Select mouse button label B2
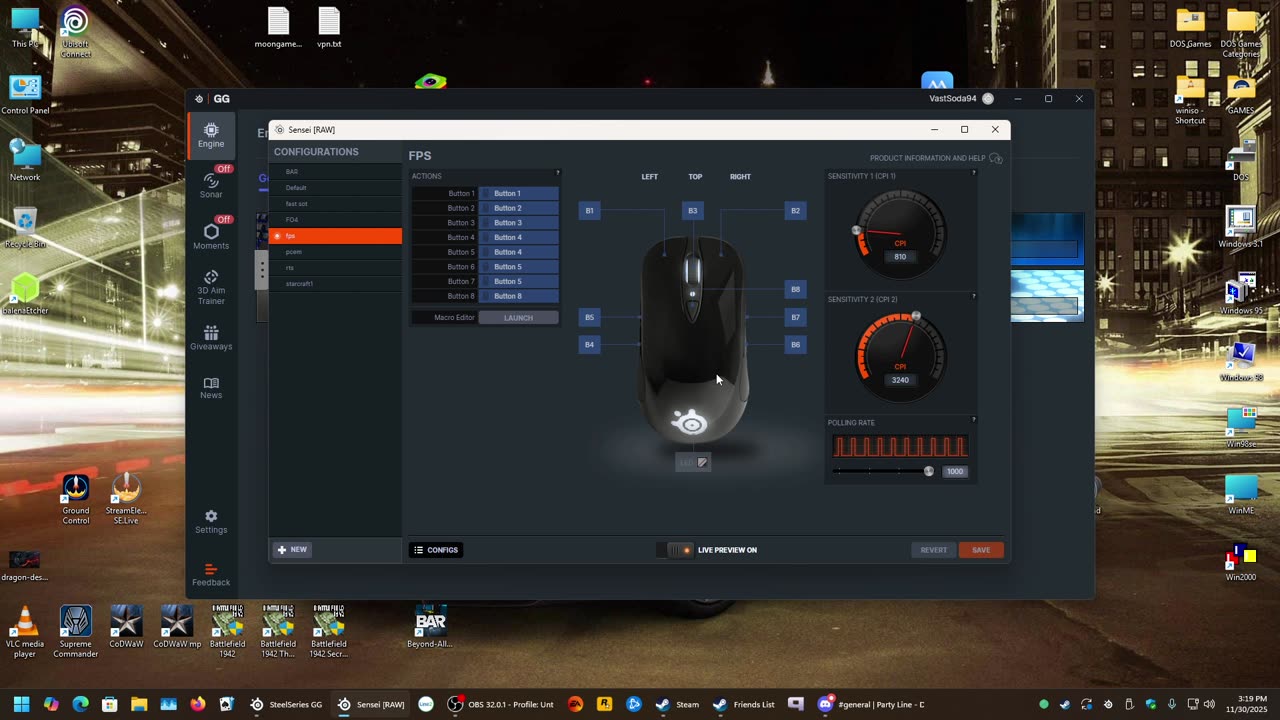 point(795,210)
